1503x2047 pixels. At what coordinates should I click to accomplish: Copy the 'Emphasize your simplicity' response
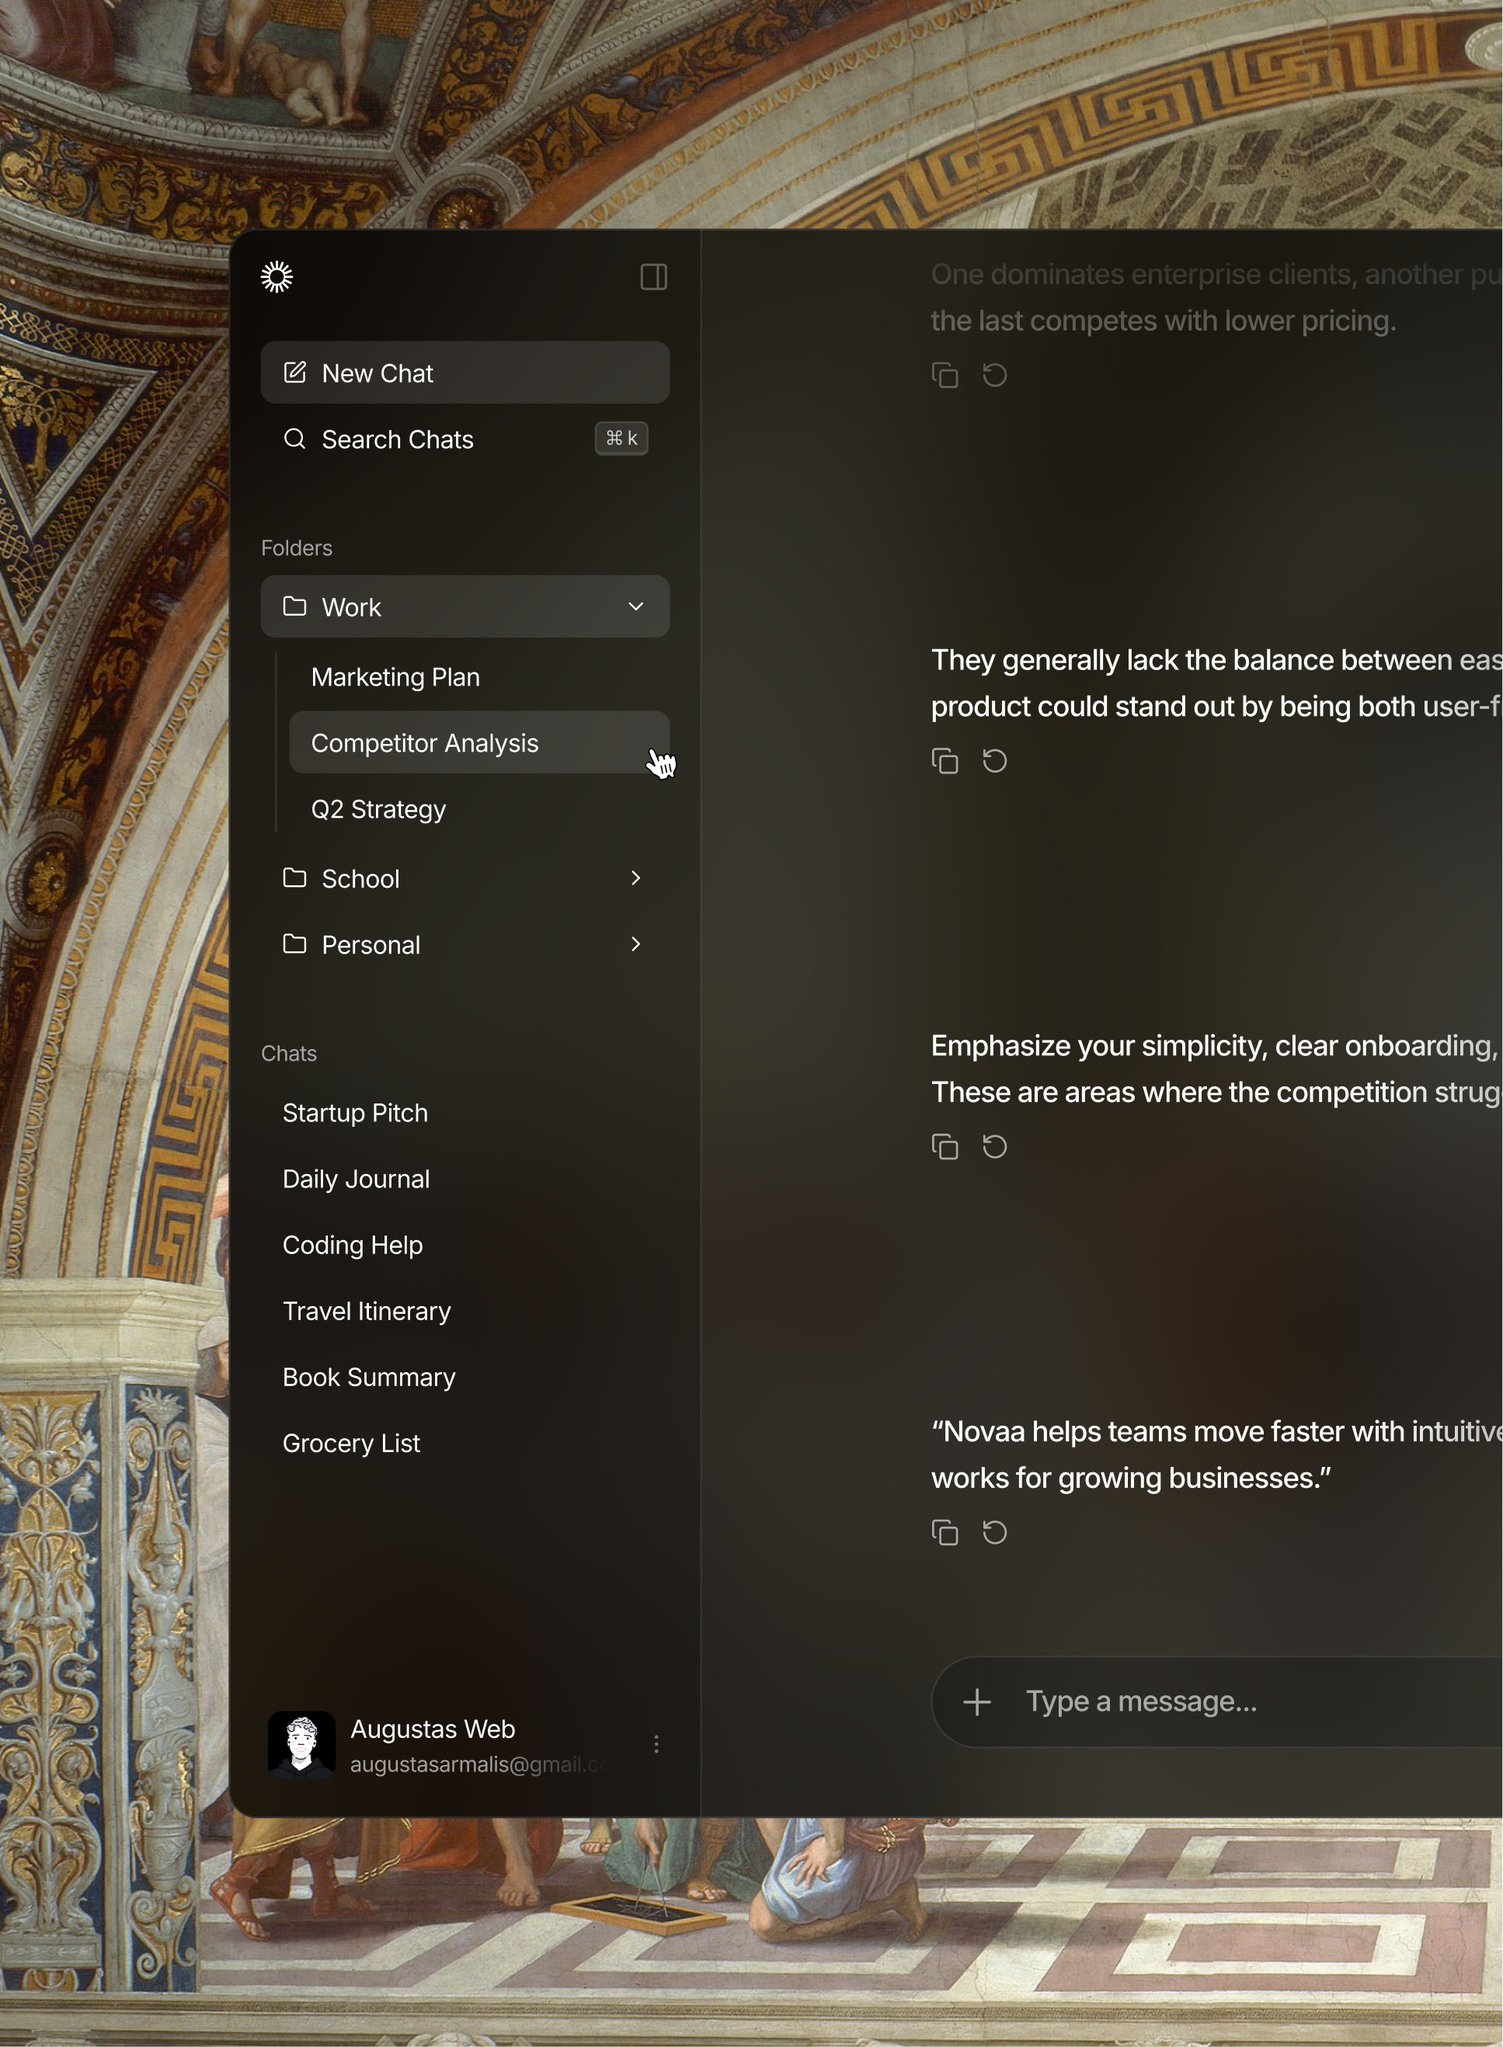[944, 1147]
